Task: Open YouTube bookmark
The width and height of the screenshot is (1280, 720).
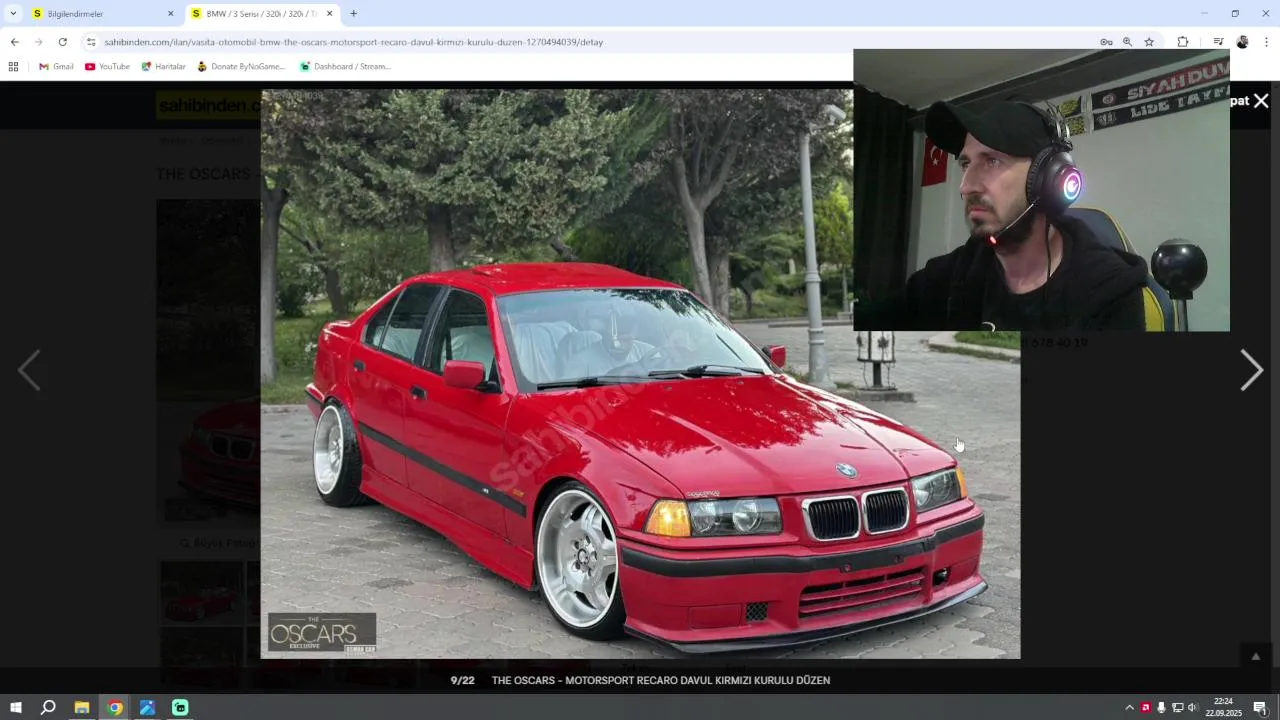Action: [x=107, y=67]
